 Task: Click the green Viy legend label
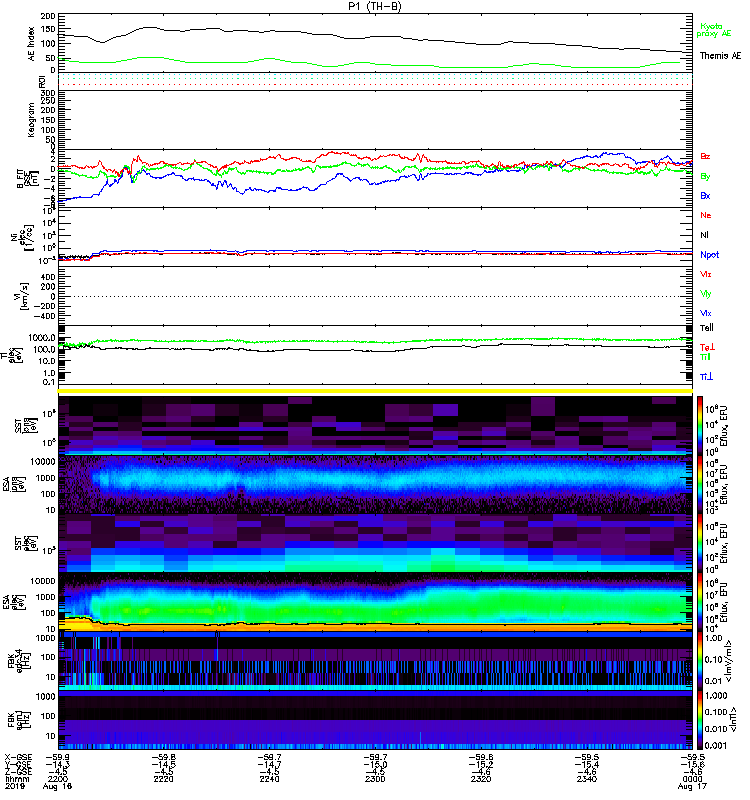tap(706, 294)
